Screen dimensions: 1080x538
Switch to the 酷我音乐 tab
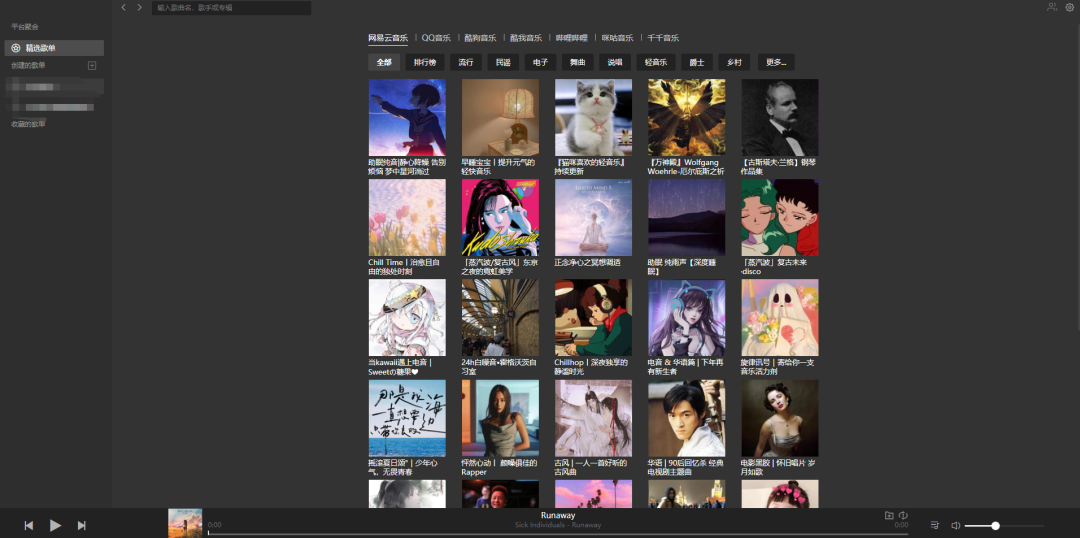click(526, 38)
